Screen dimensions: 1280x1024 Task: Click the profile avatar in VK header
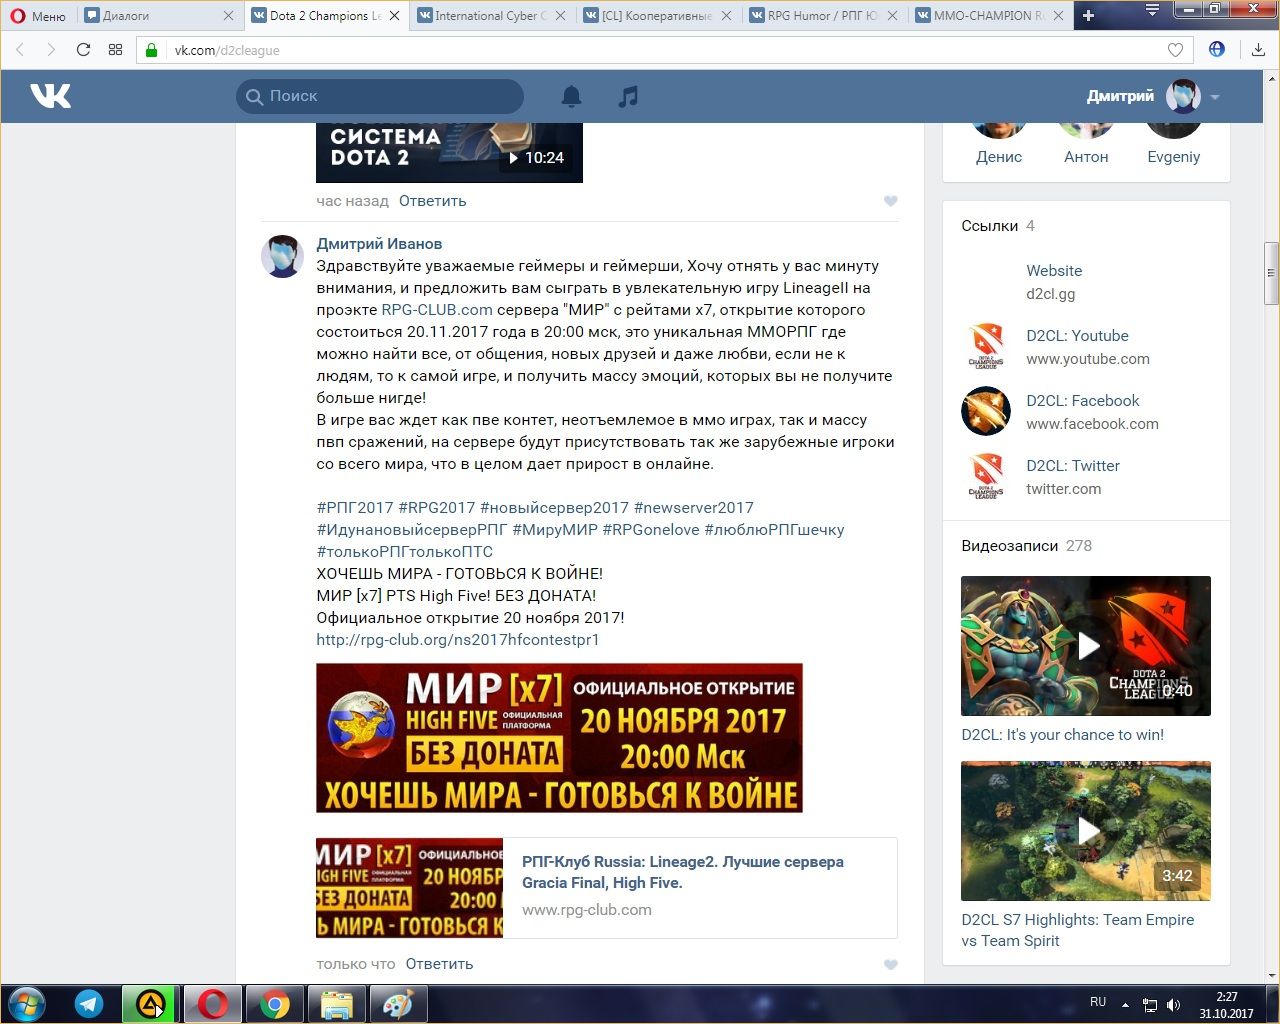pos(1183,96)
